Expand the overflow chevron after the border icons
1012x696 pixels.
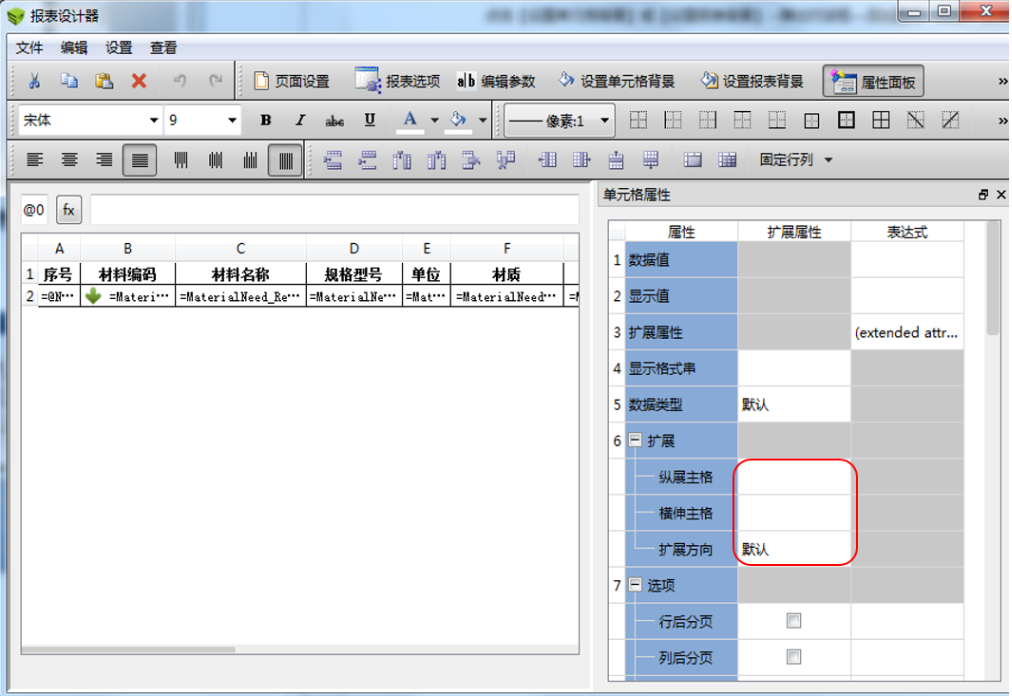1002,121
